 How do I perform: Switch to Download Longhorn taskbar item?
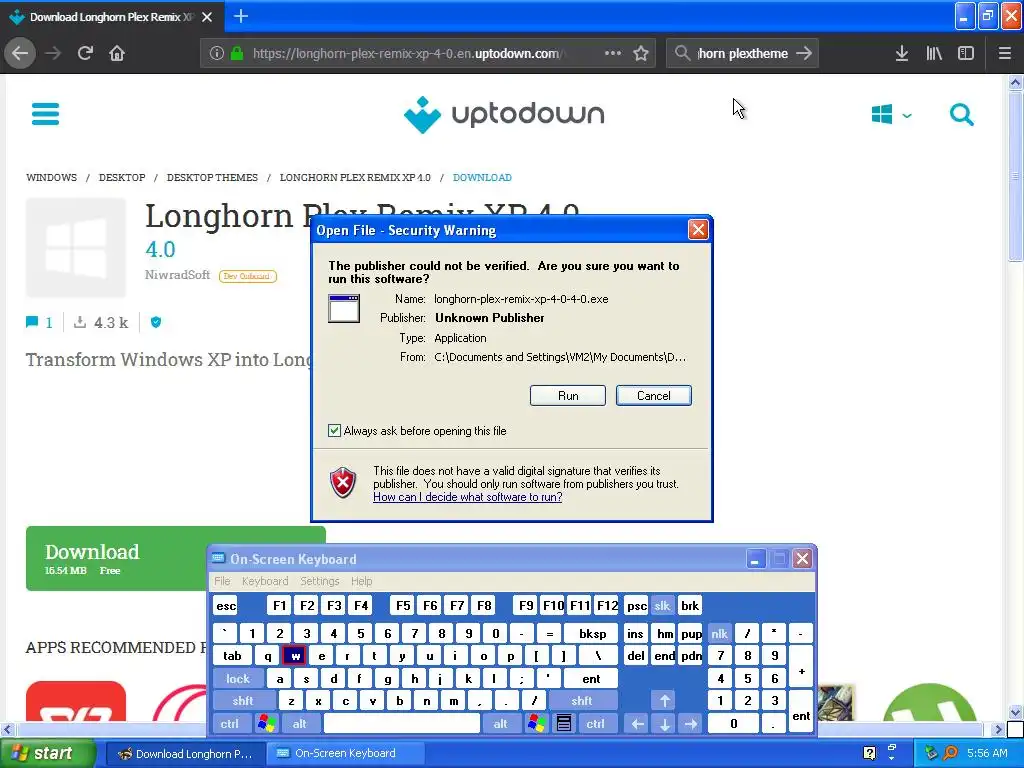[x=184, y=754]
